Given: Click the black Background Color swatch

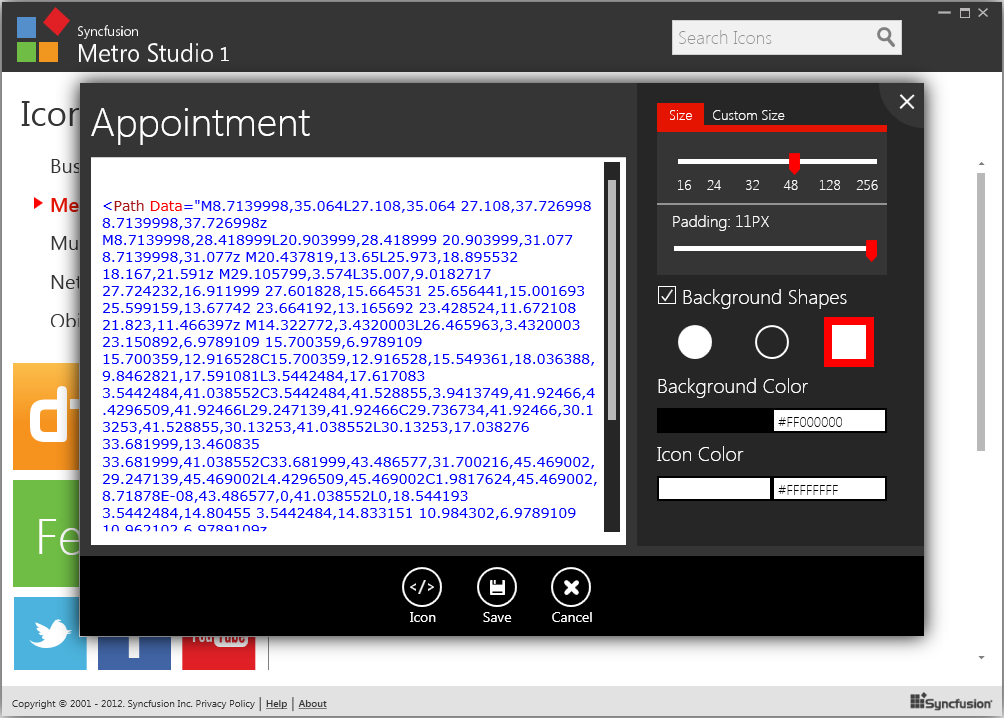Looking at the screenshot, I should [x=714, y=421].
